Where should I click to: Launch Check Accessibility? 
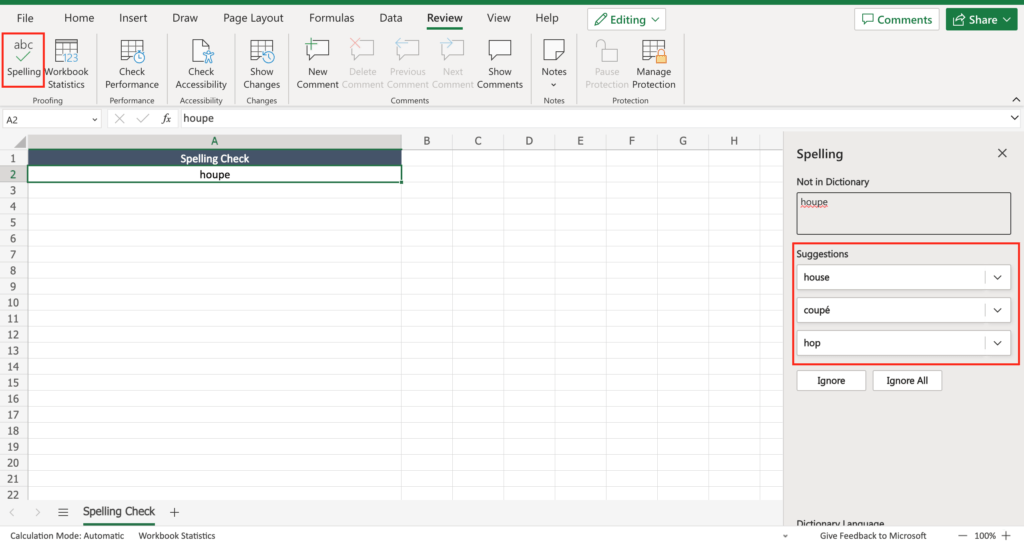pyautogui.click(x=201, y=64)
